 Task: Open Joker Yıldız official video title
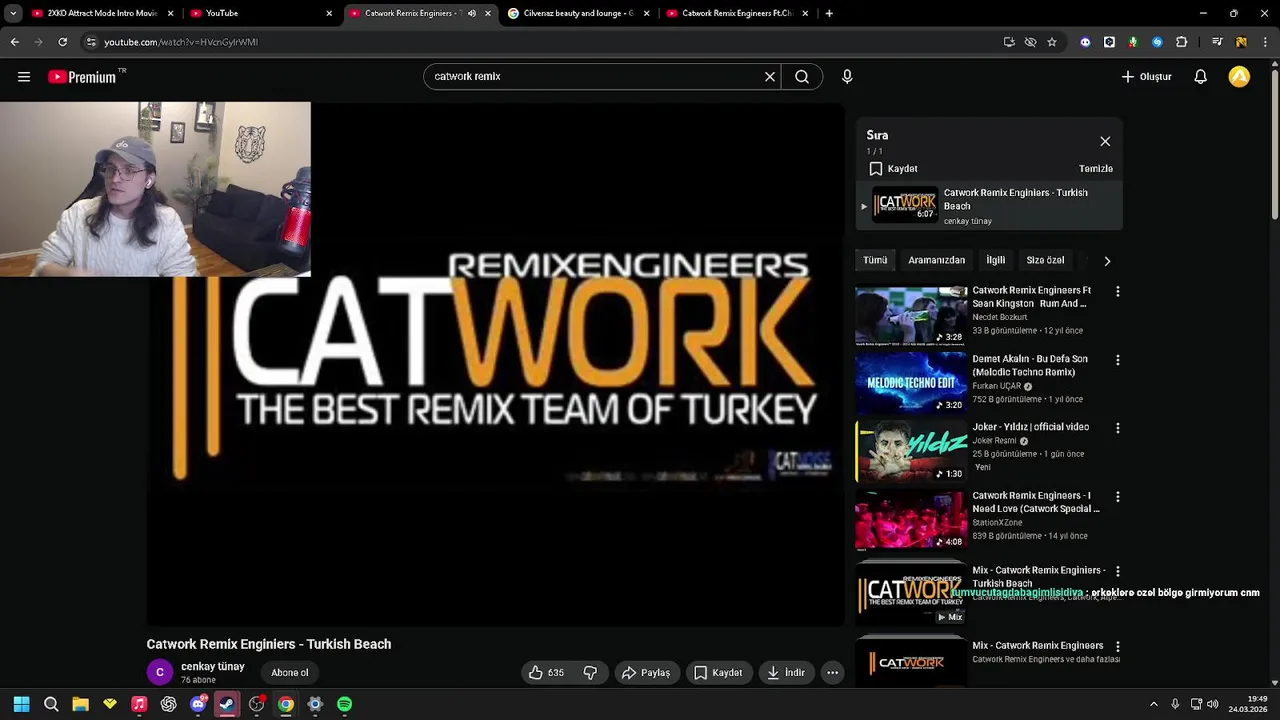pos(1030,427)
